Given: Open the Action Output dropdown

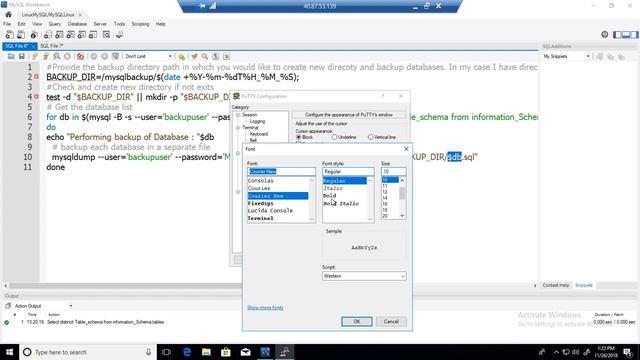Looking at the screenshot, I should click(x=43, y=306).
